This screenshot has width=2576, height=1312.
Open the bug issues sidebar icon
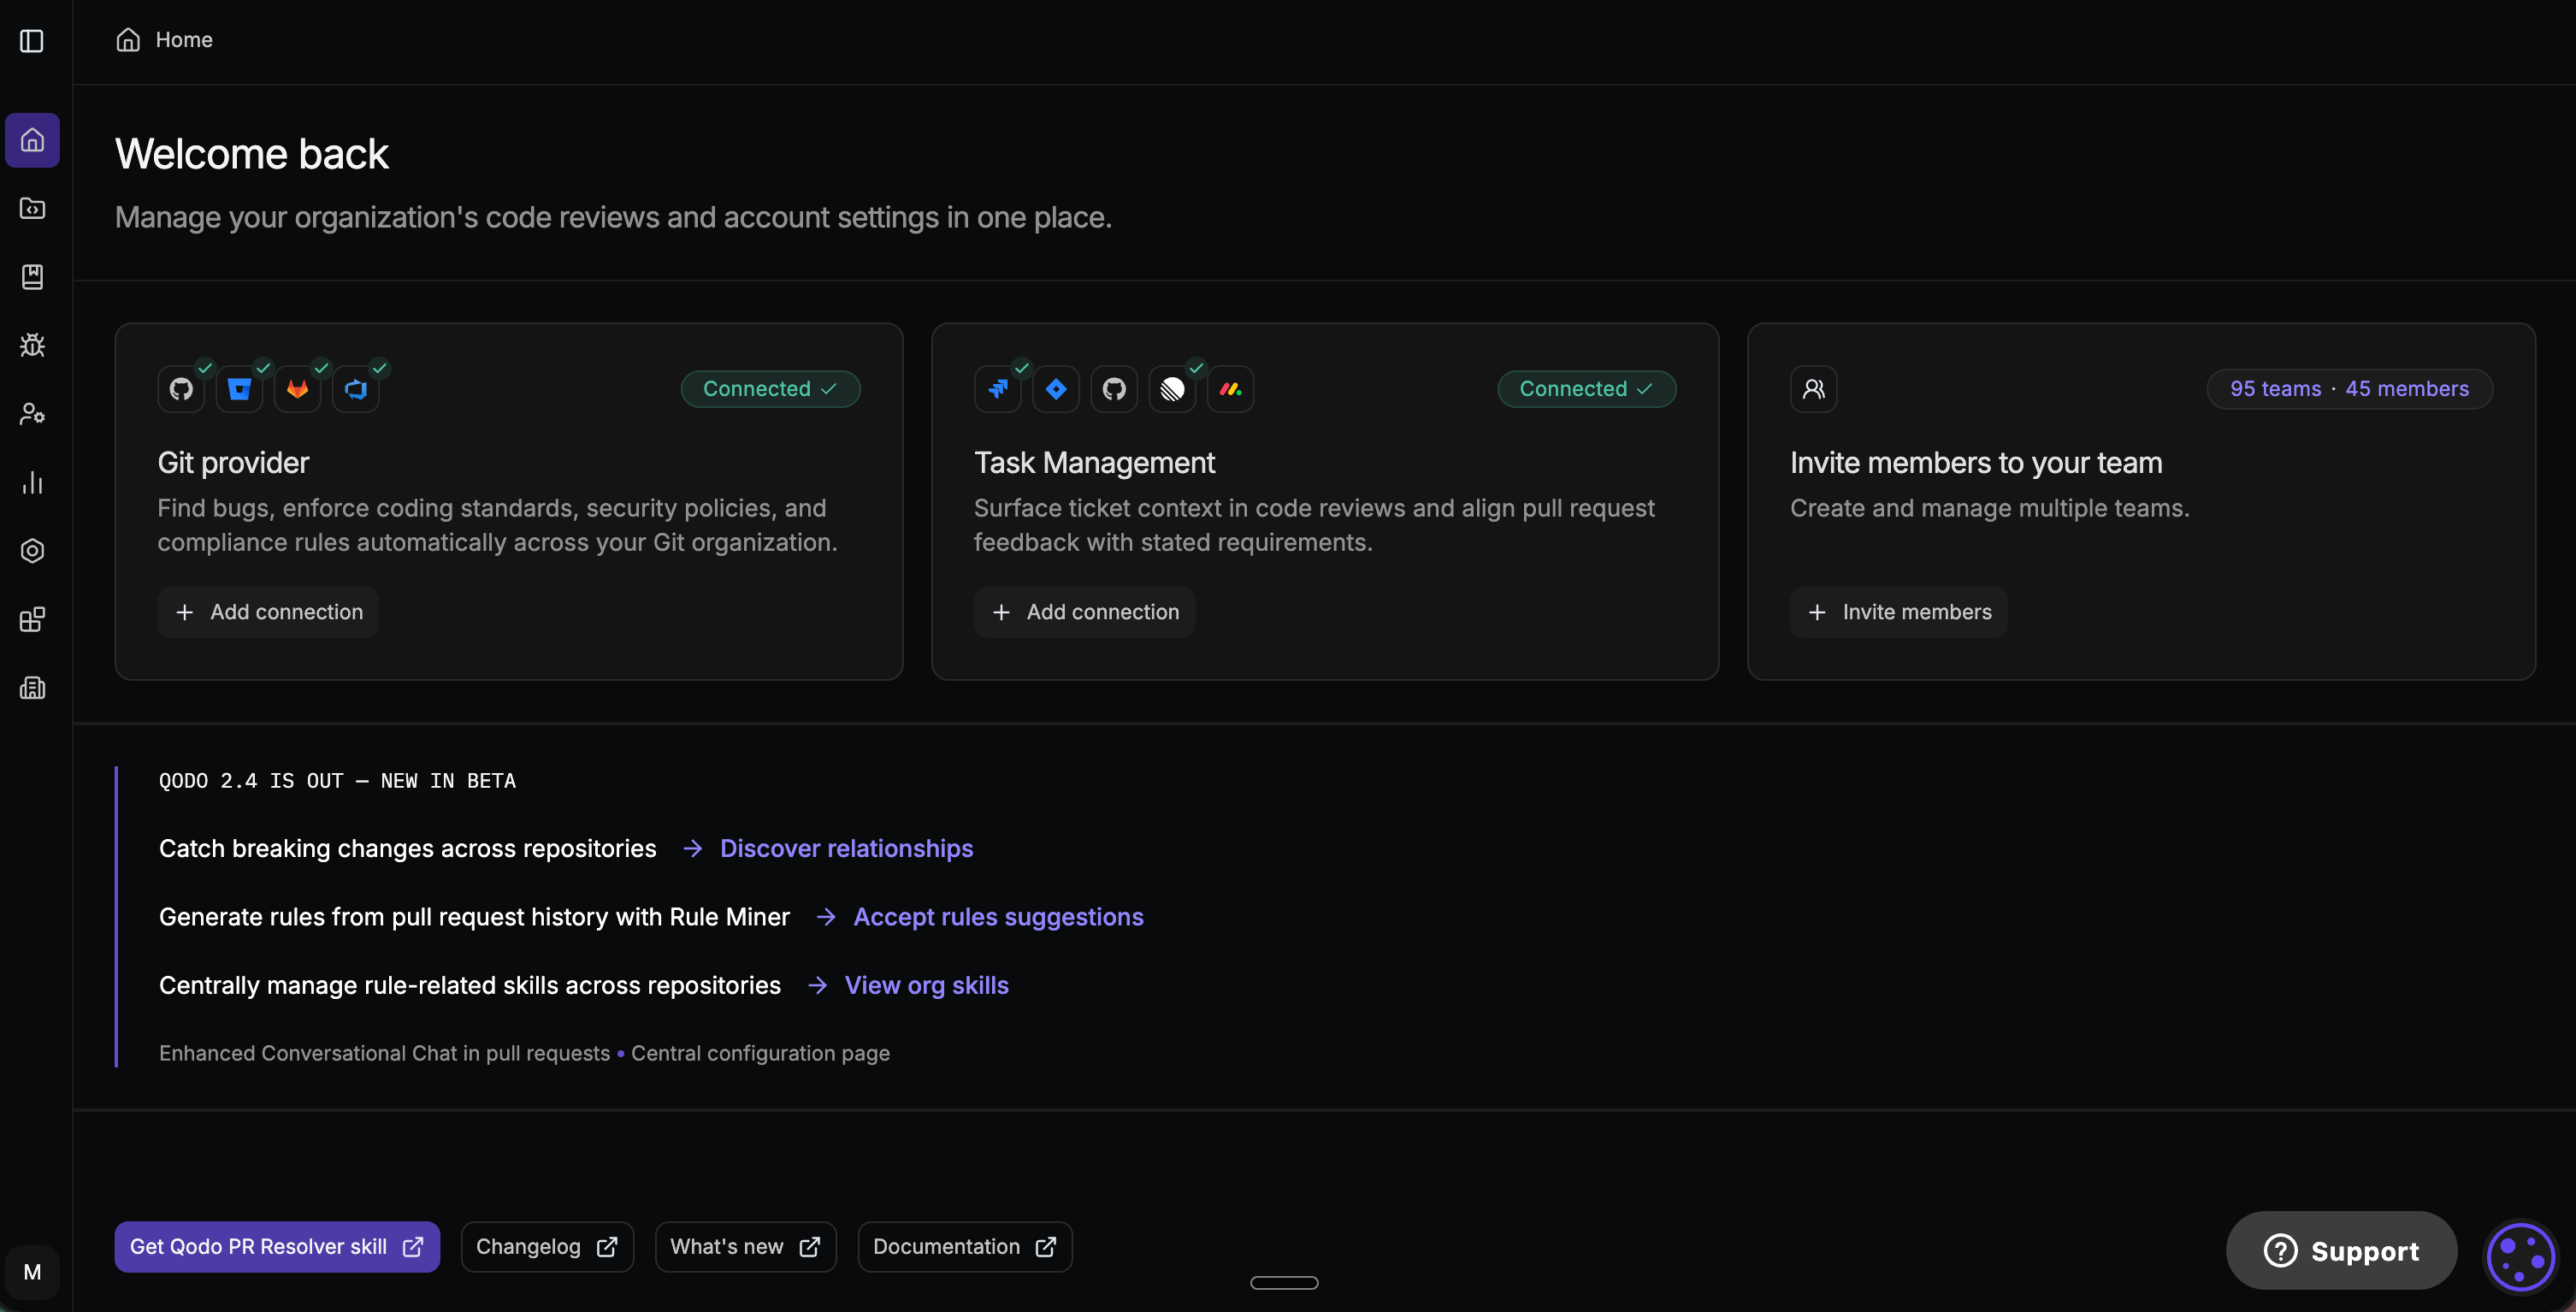tap(32, 345)
